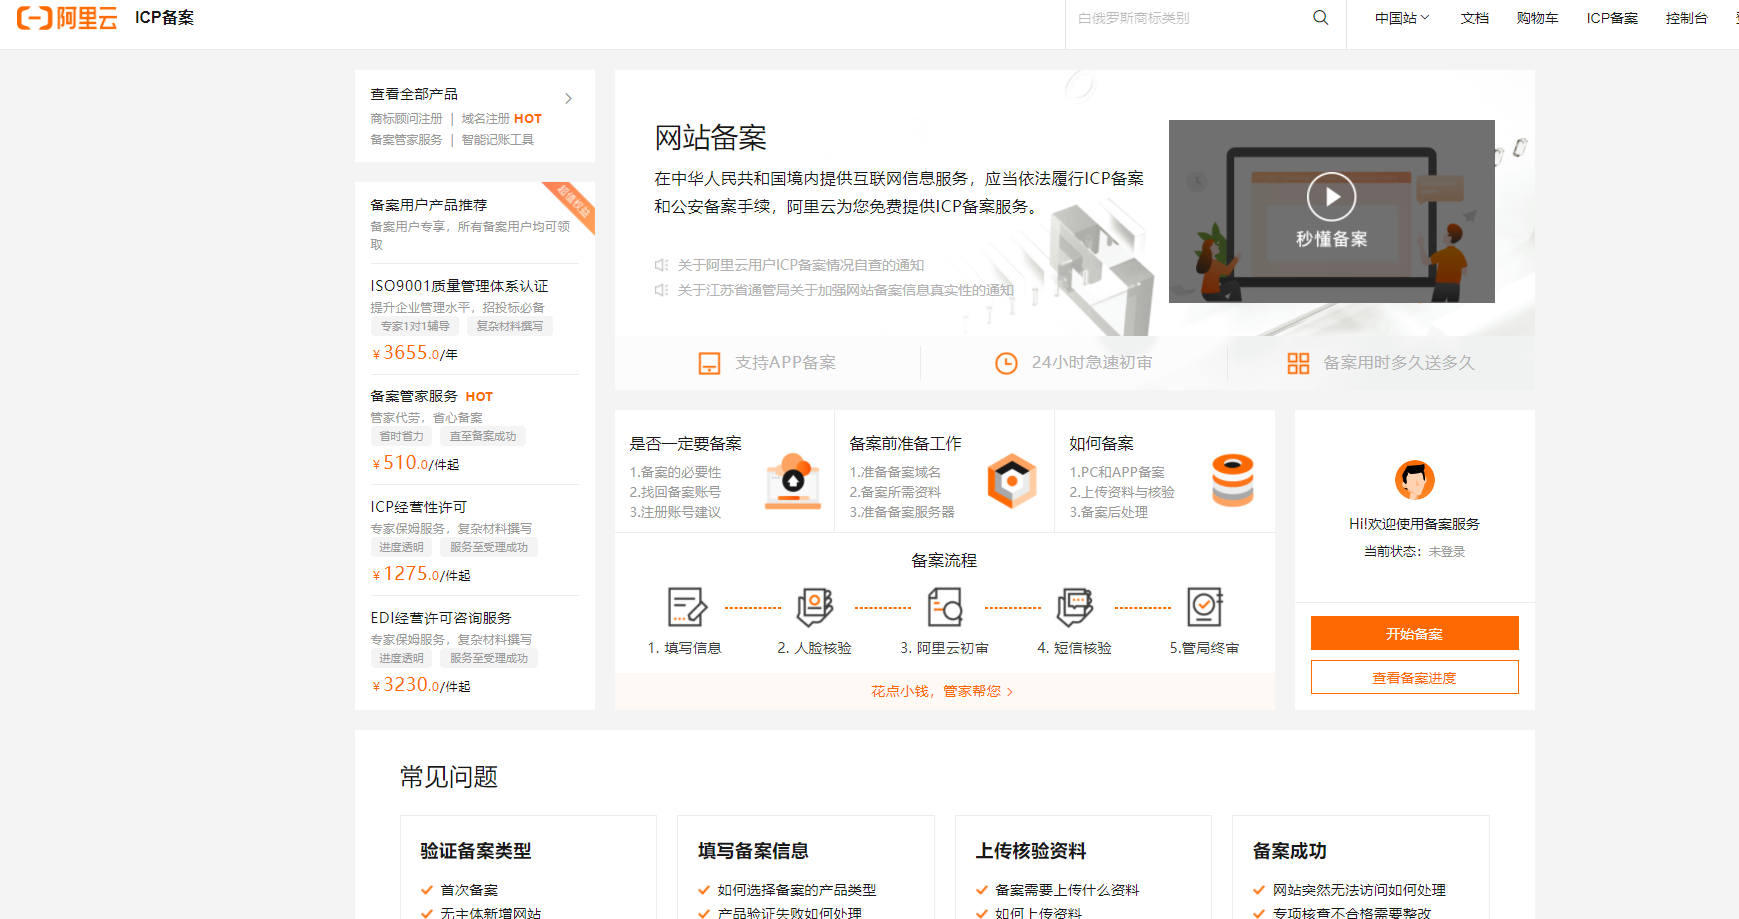1739x919 pixels.
Task: Click 1.准备备案域名
Action: click(x=895, y=472)
